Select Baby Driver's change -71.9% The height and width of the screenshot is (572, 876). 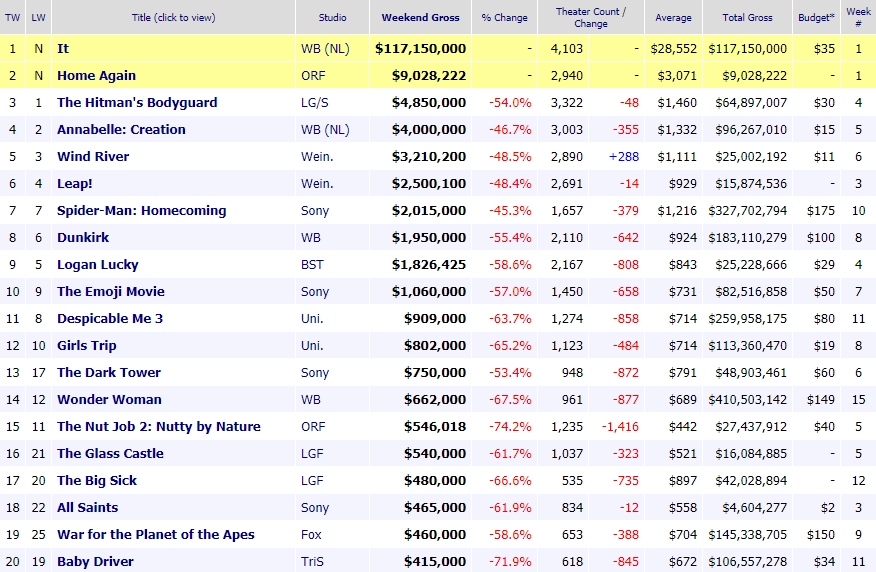click(x=510, y=561)
